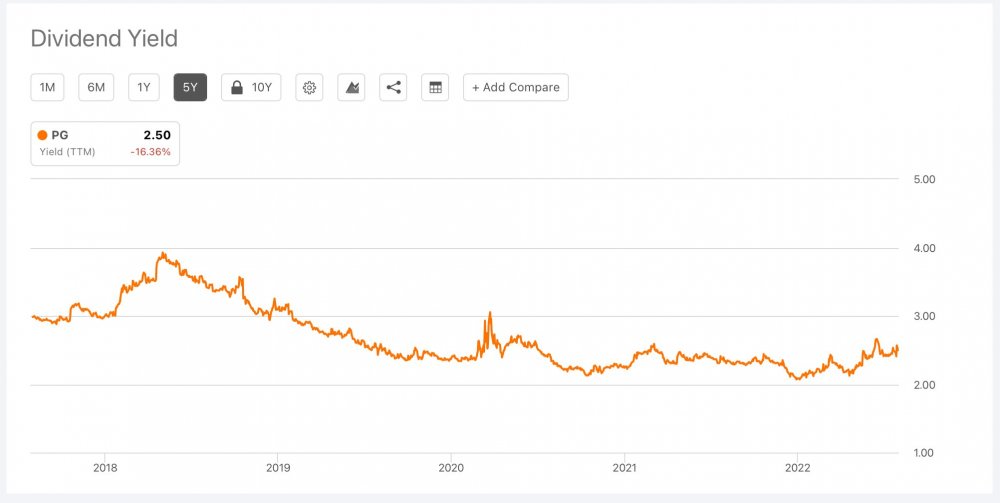Screen dimensions: 1000x503
Task: Click the chart type mountain icon
Action: 352,88
